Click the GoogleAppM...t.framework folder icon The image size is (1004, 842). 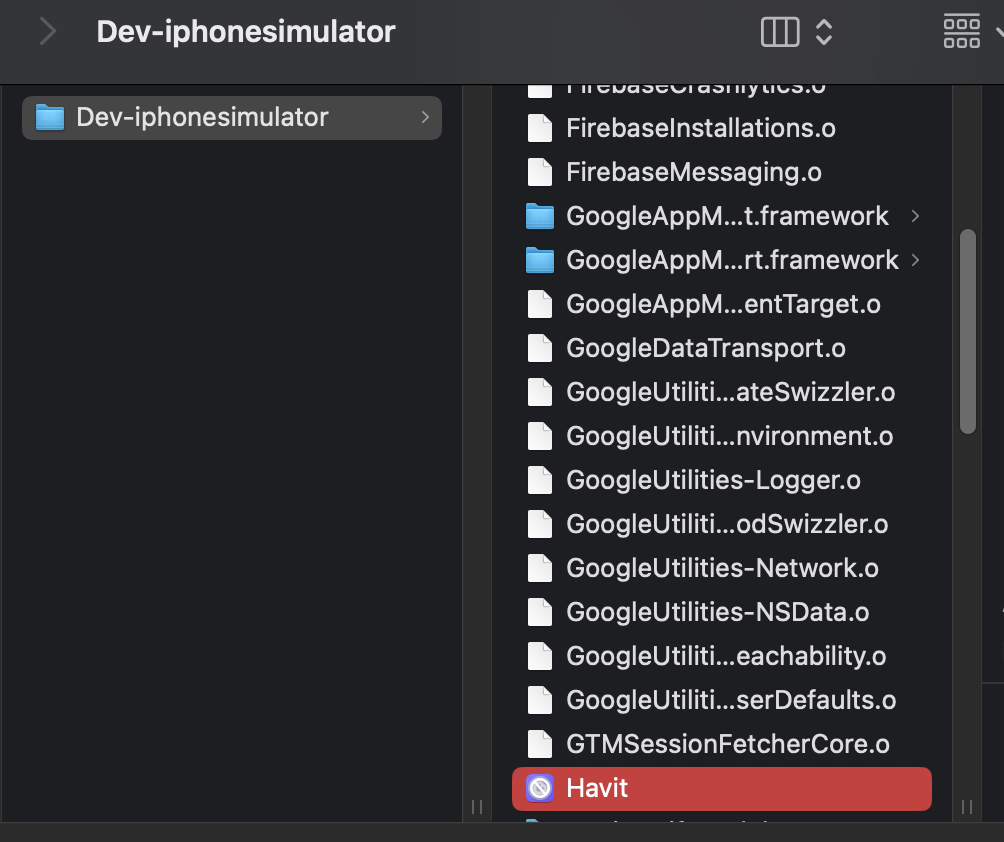[x=540, y=216]
